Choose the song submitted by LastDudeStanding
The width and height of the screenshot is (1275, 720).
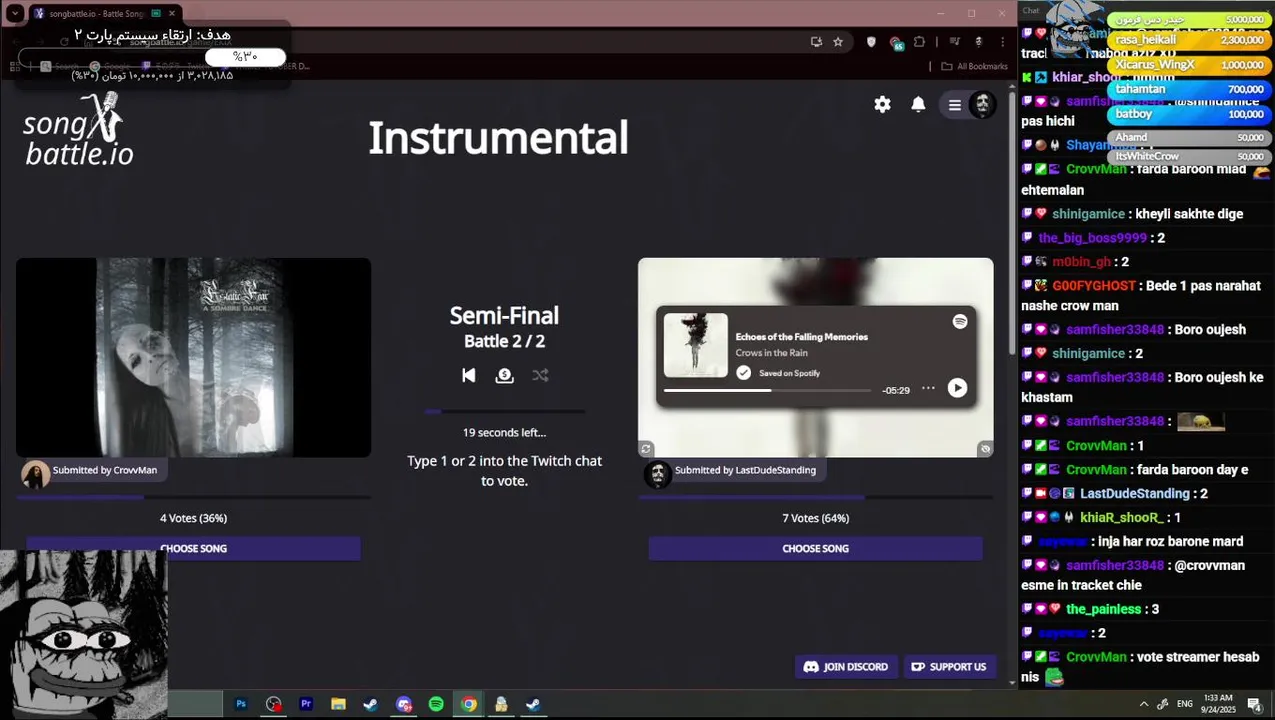[815, 548]
